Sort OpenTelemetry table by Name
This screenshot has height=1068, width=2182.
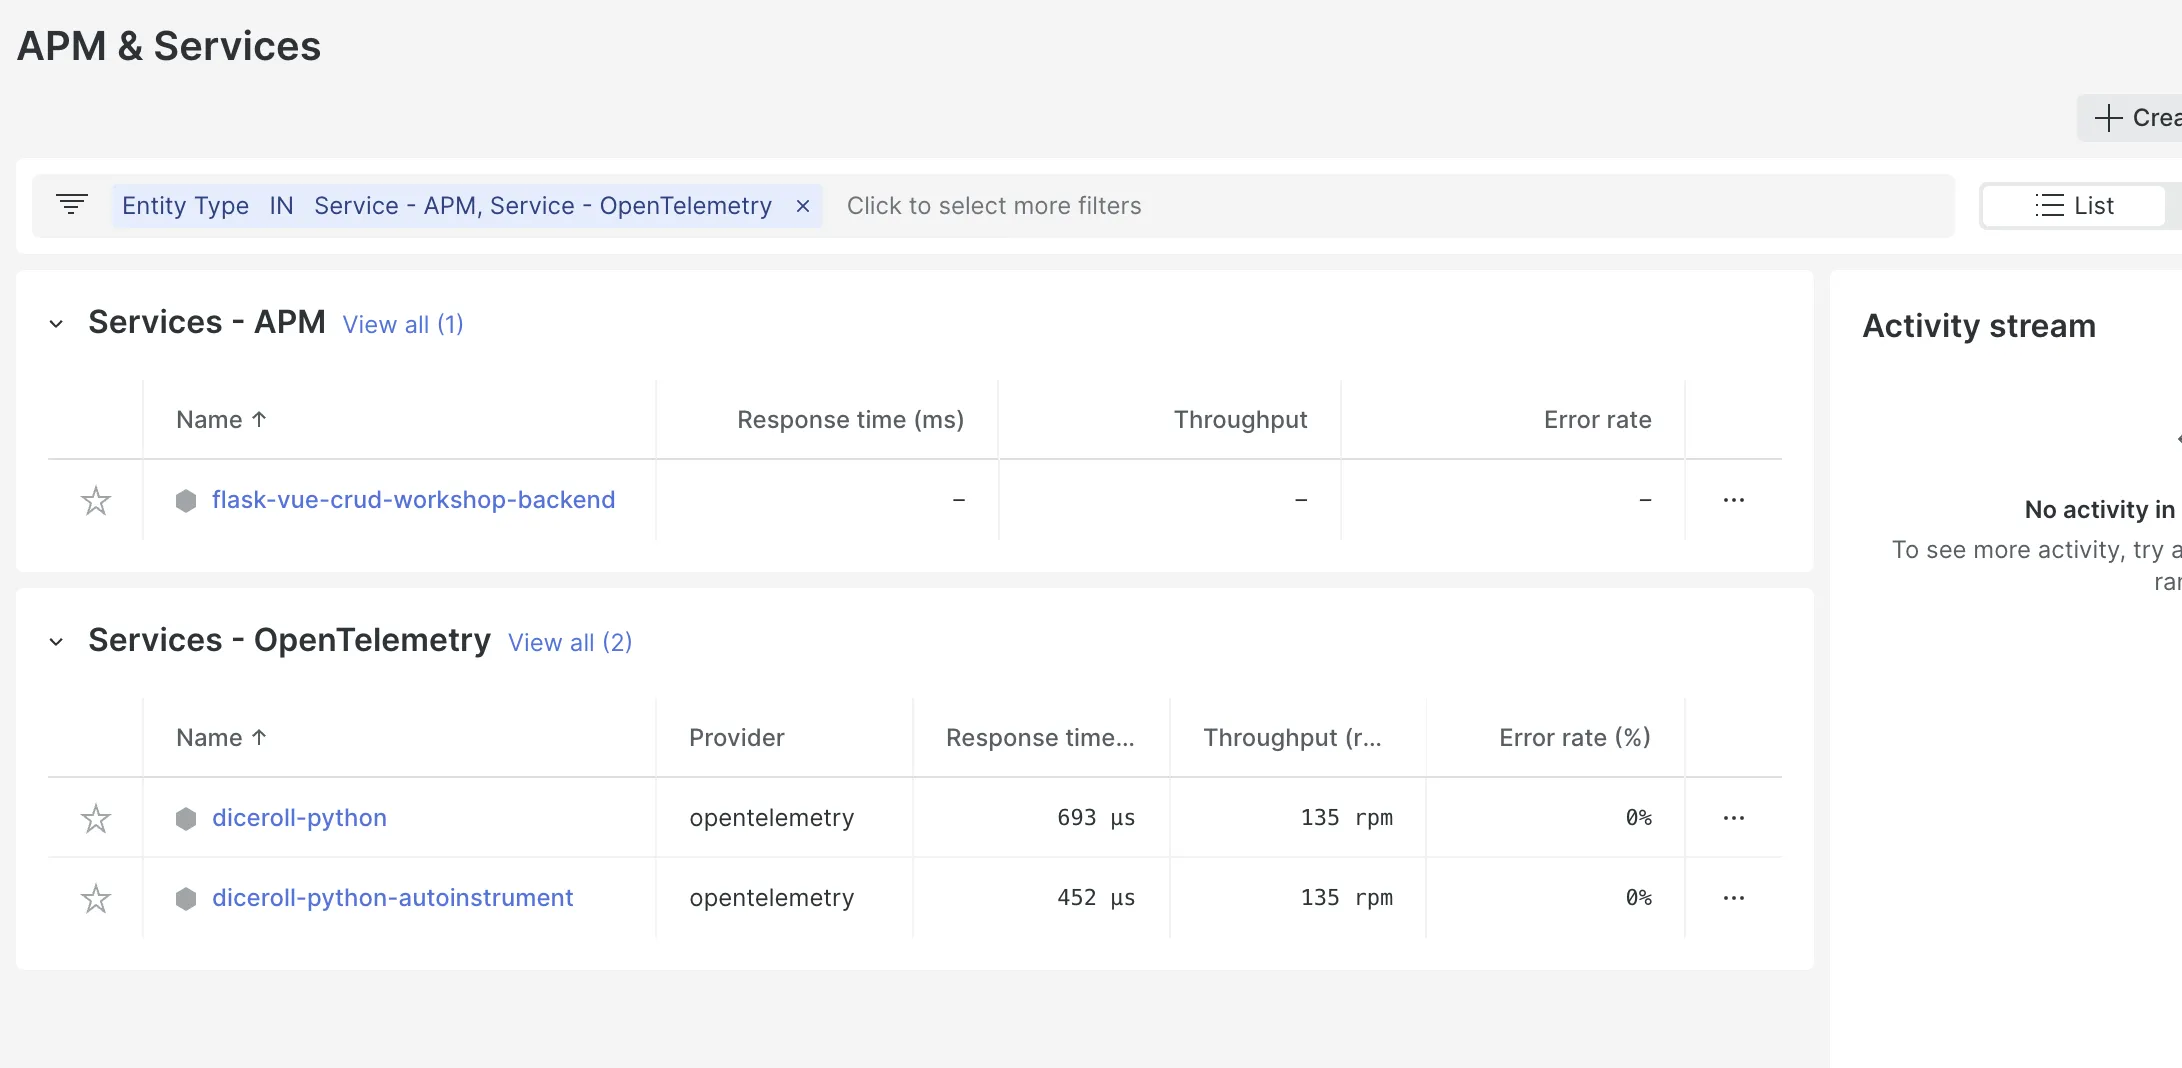pyautogui.click(x=221, y=738)
